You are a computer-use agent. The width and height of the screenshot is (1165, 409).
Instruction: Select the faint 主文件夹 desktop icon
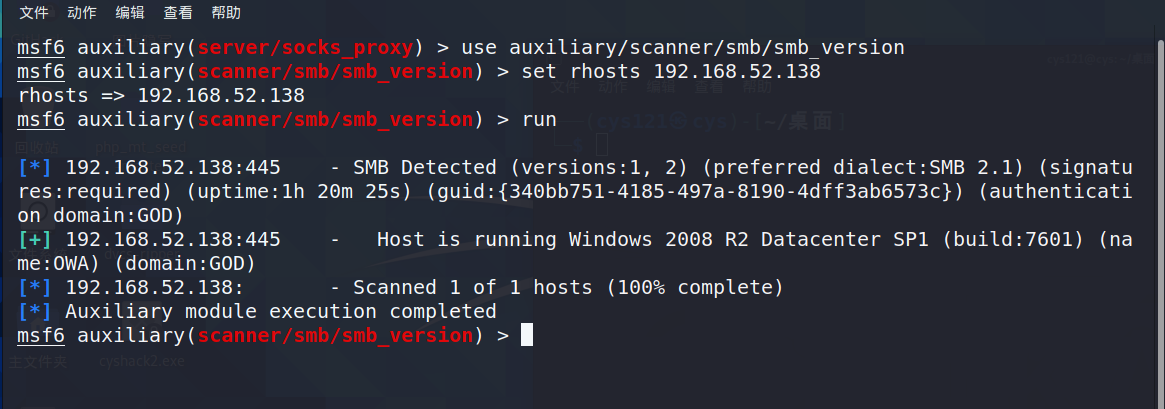pos(37,361)
